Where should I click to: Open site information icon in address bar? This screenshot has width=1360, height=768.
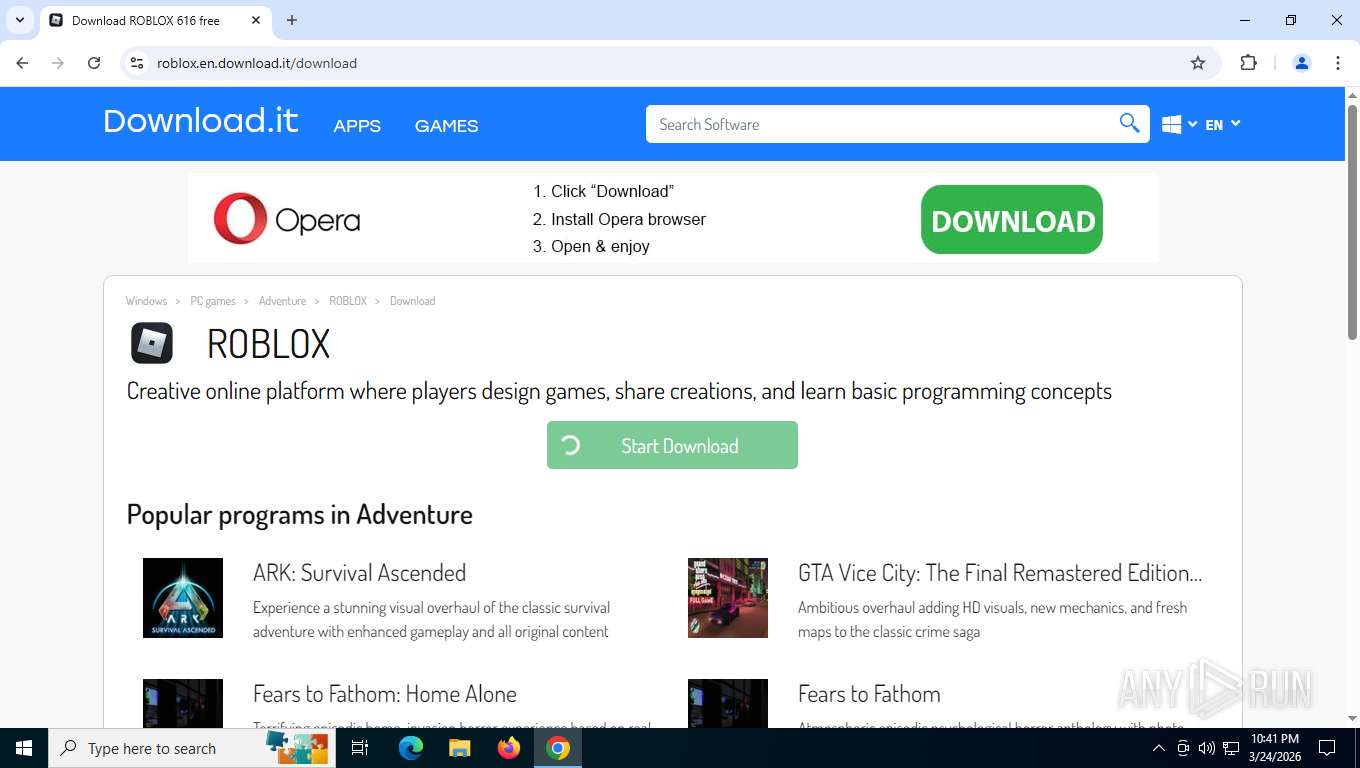[x=138, y=63]
